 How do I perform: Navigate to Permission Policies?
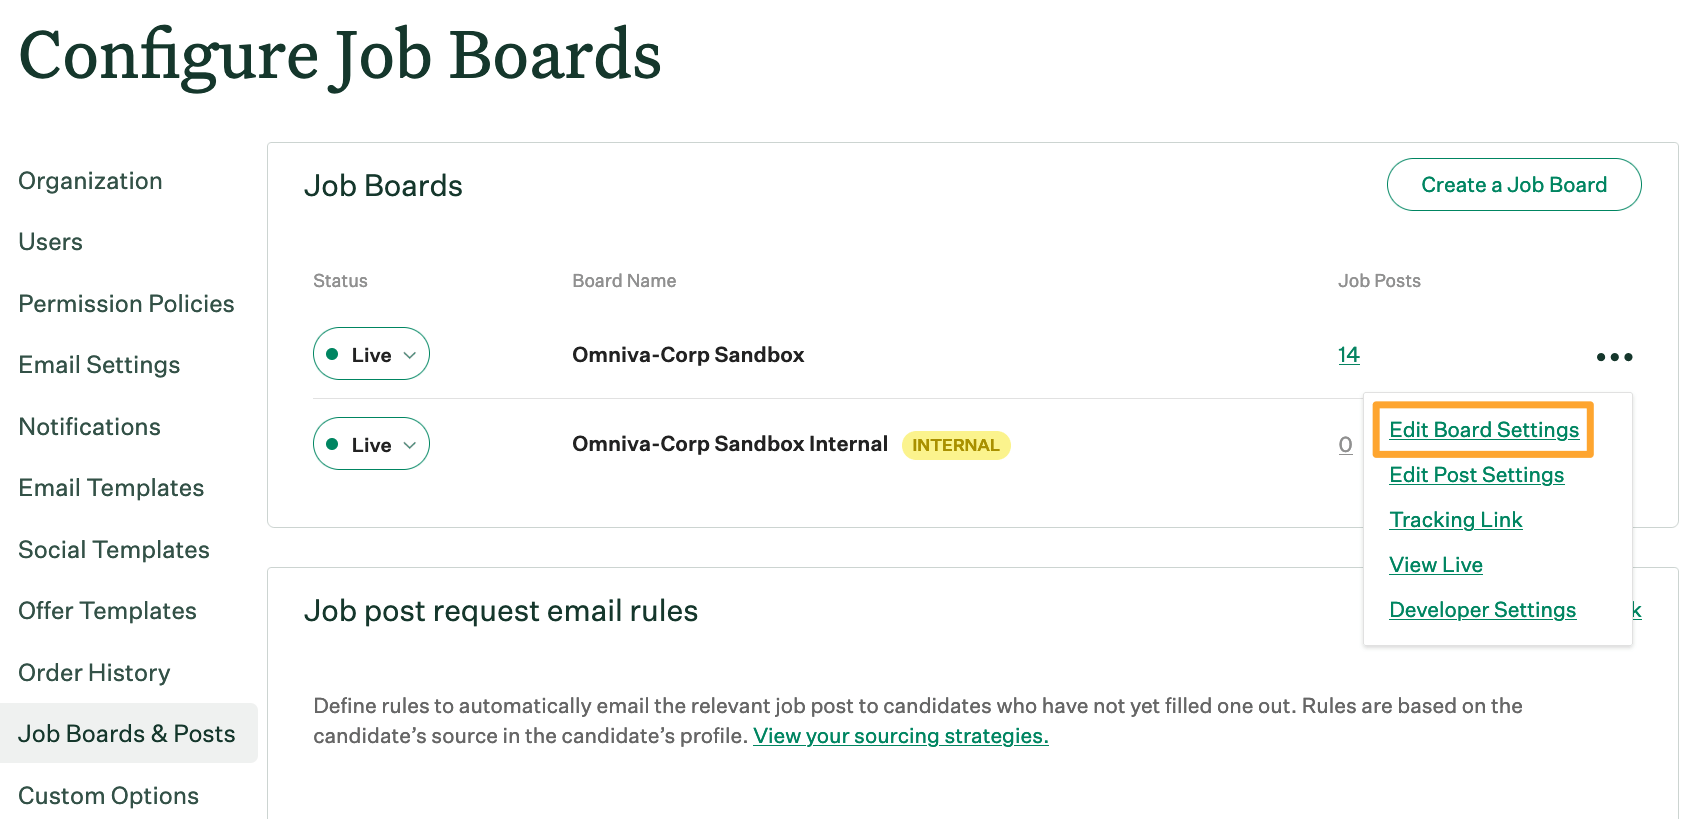(126, 304)
